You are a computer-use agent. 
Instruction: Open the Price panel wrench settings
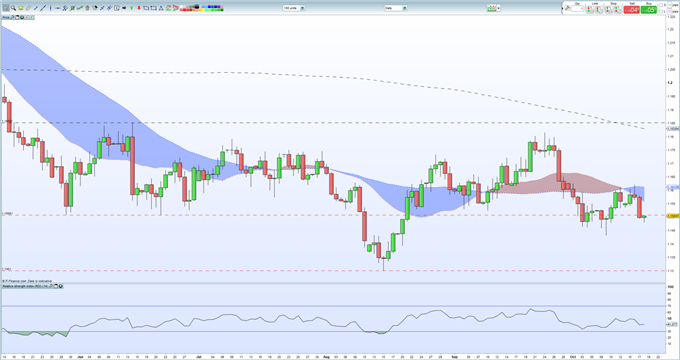[13, 17]
